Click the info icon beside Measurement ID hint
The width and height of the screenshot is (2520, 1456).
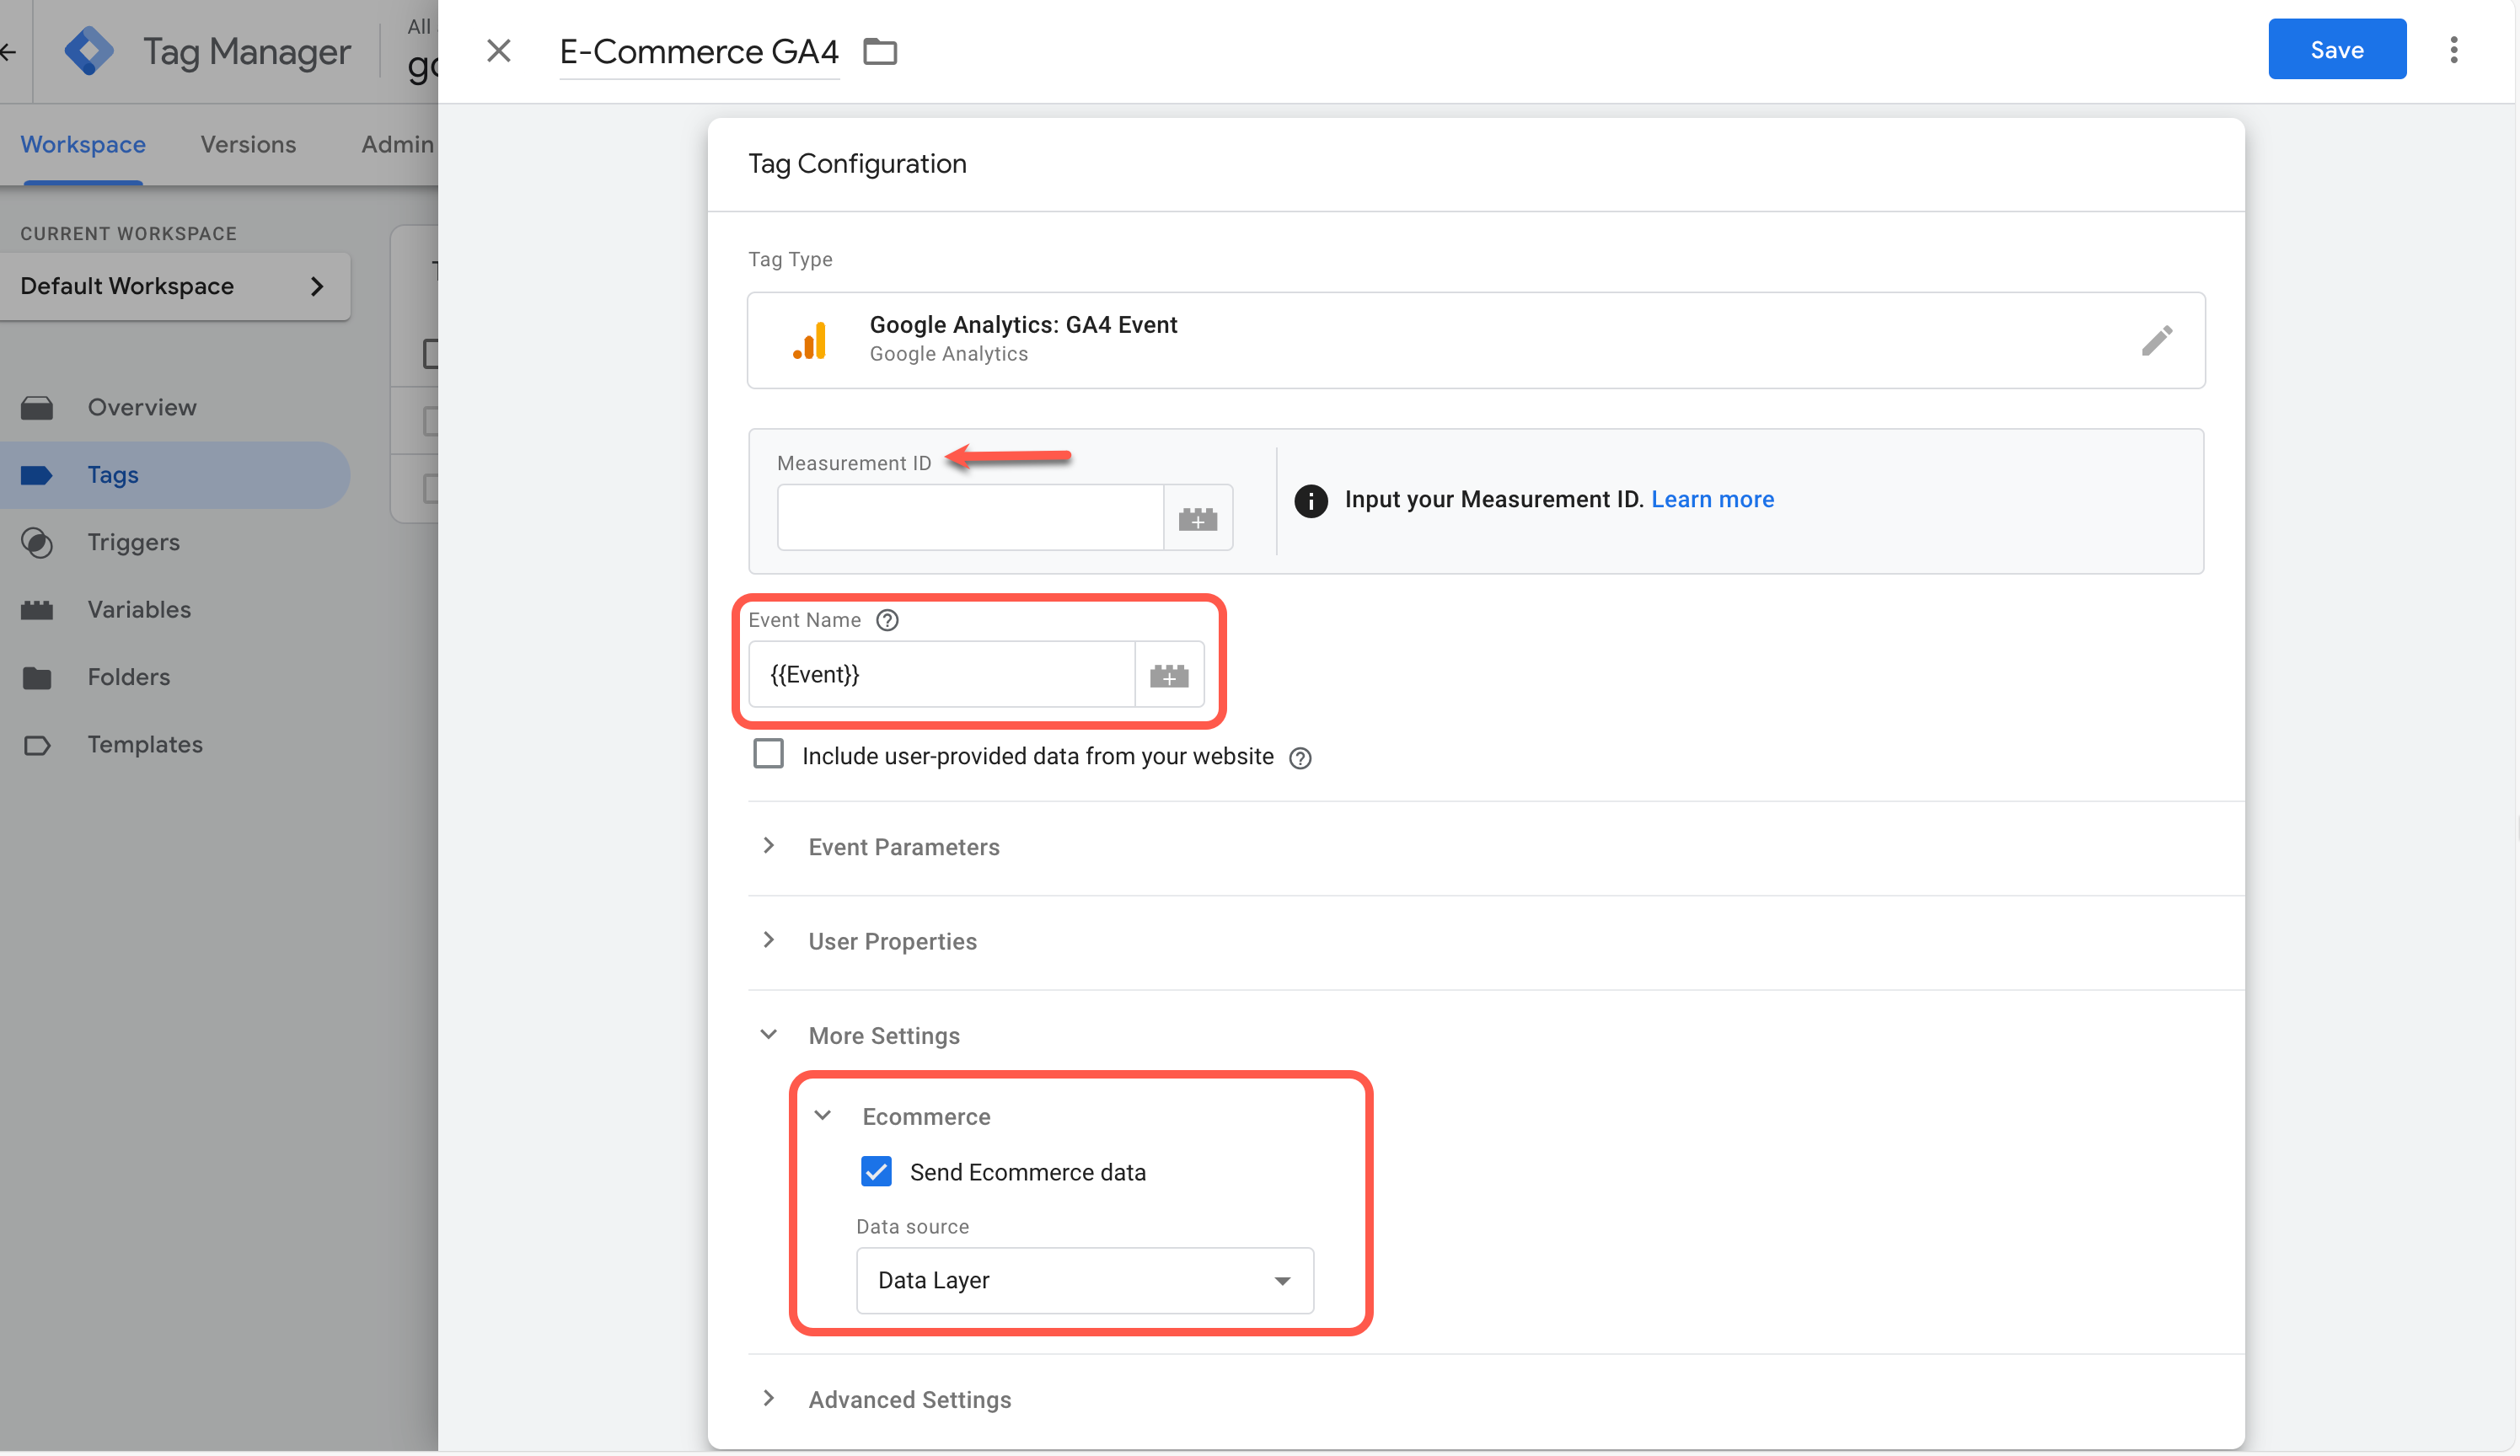point(1311,500)
